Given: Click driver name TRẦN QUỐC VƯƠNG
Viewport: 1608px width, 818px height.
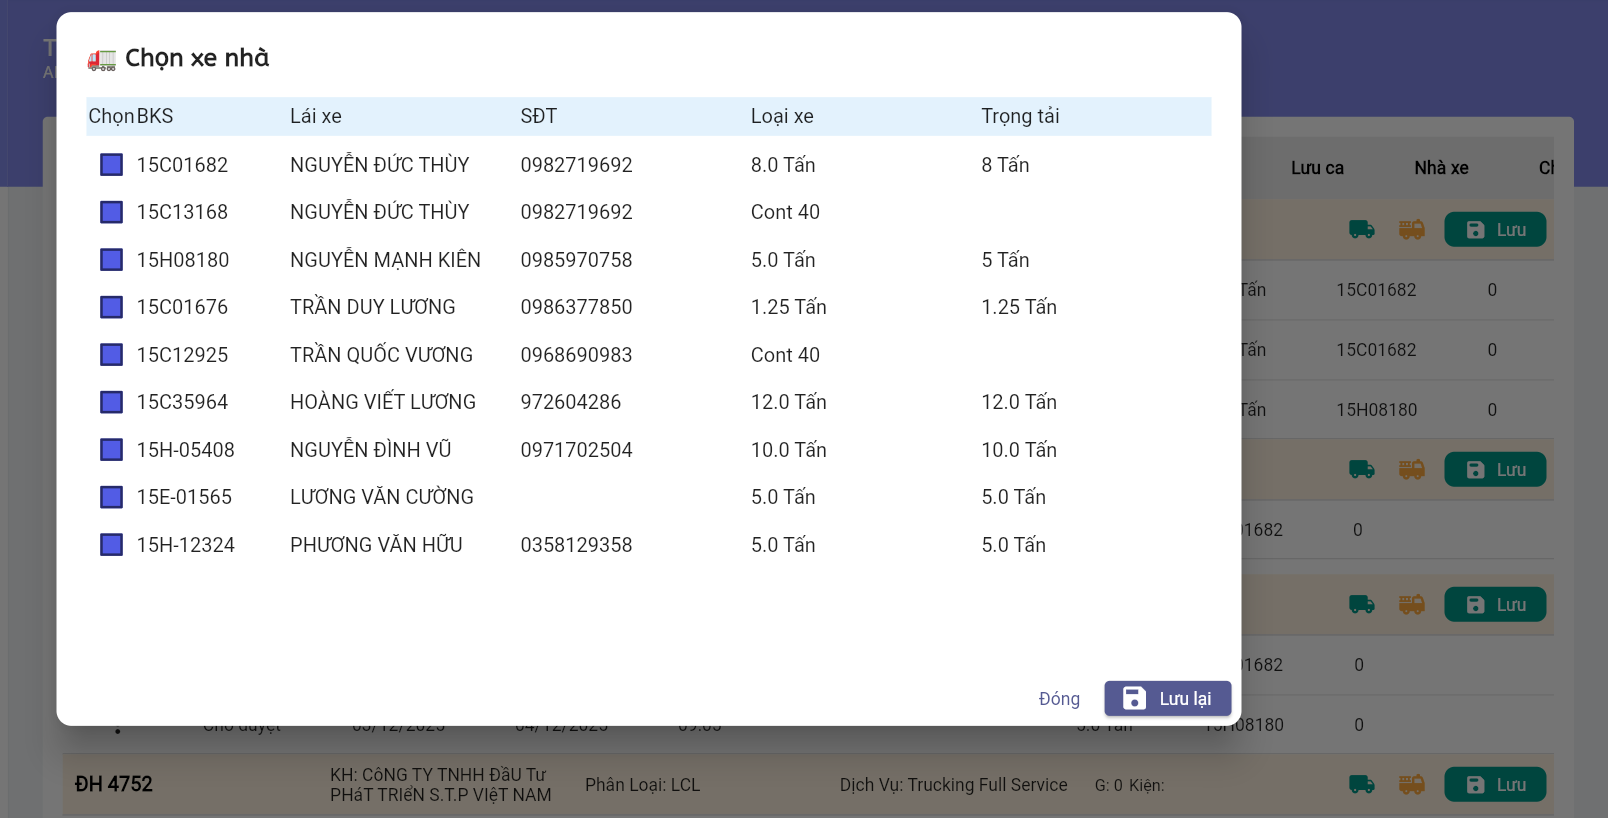Looking at the screenshot, I should pyautogui.click(x=381, y=355).
